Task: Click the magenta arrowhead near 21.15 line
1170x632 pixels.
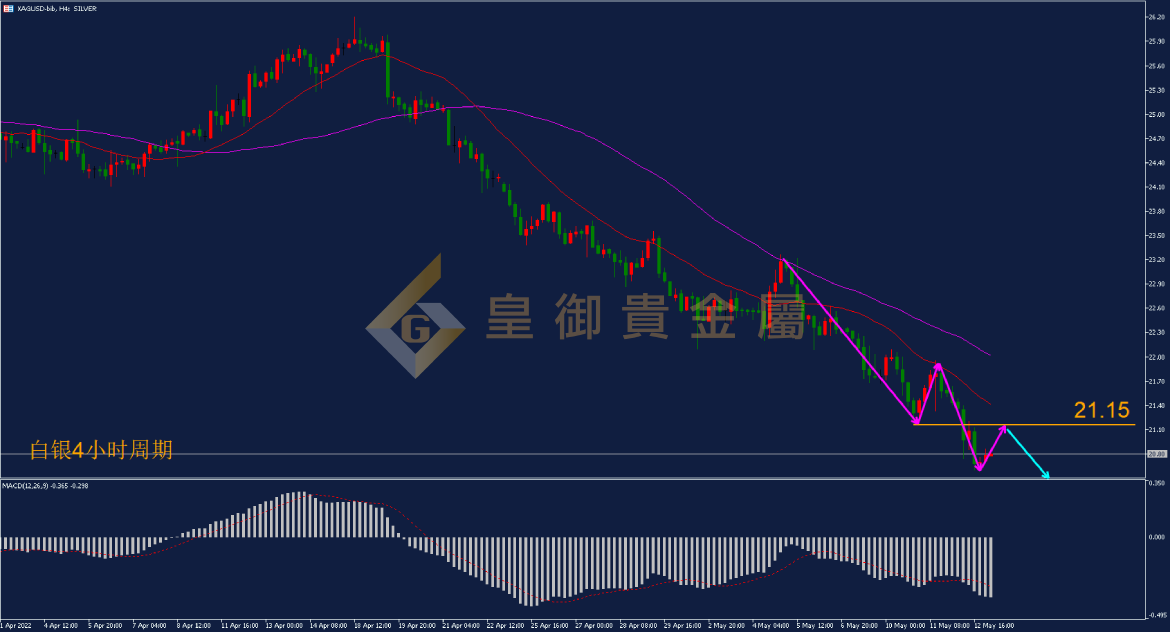Action: 1004,428
